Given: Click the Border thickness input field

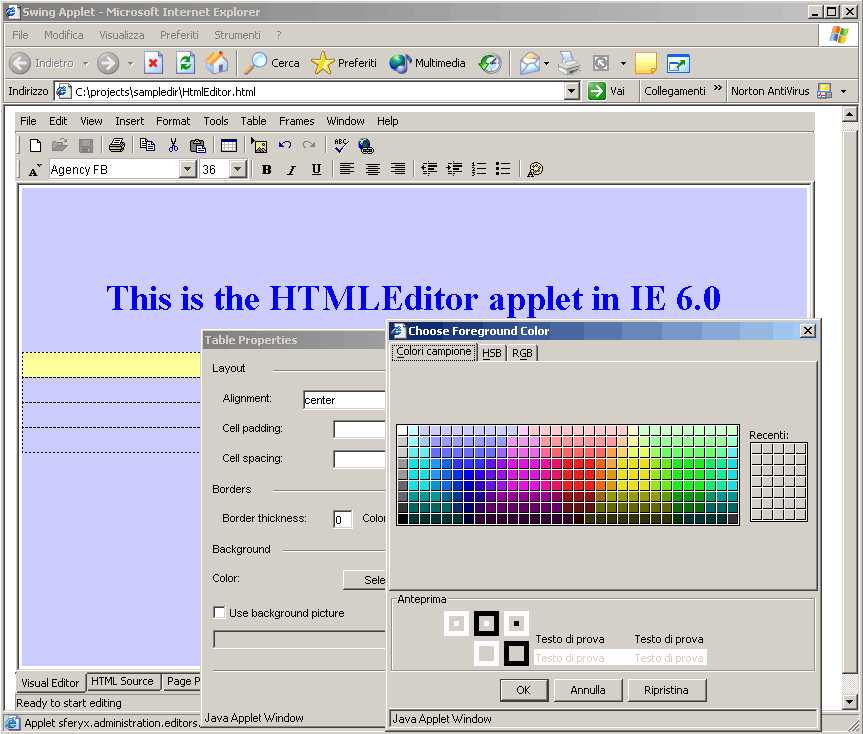Looking at the screenshot, I should click(x=342, y=519).
